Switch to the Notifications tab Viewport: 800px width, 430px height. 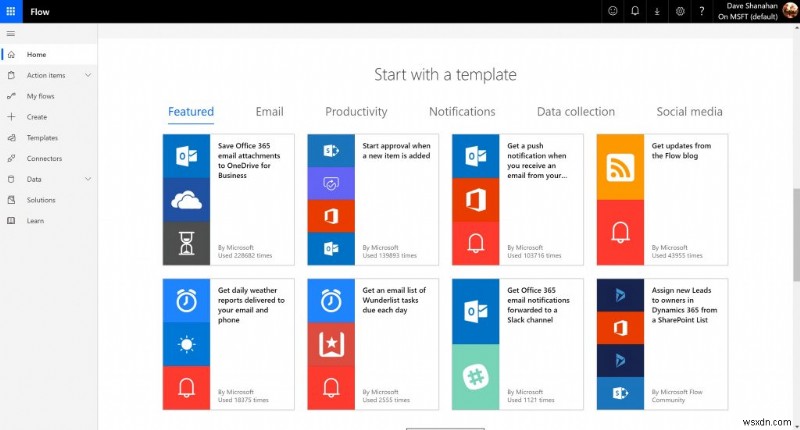(462, 112)
